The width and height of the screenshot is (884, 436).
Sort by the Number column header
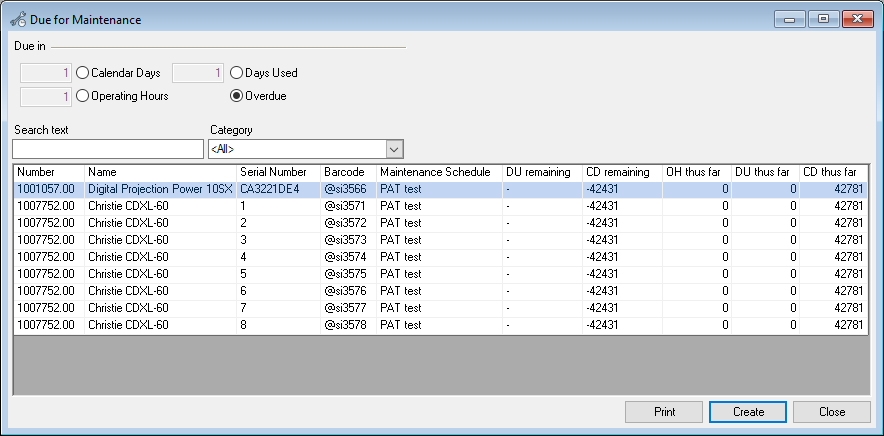(x=48, y=172)
